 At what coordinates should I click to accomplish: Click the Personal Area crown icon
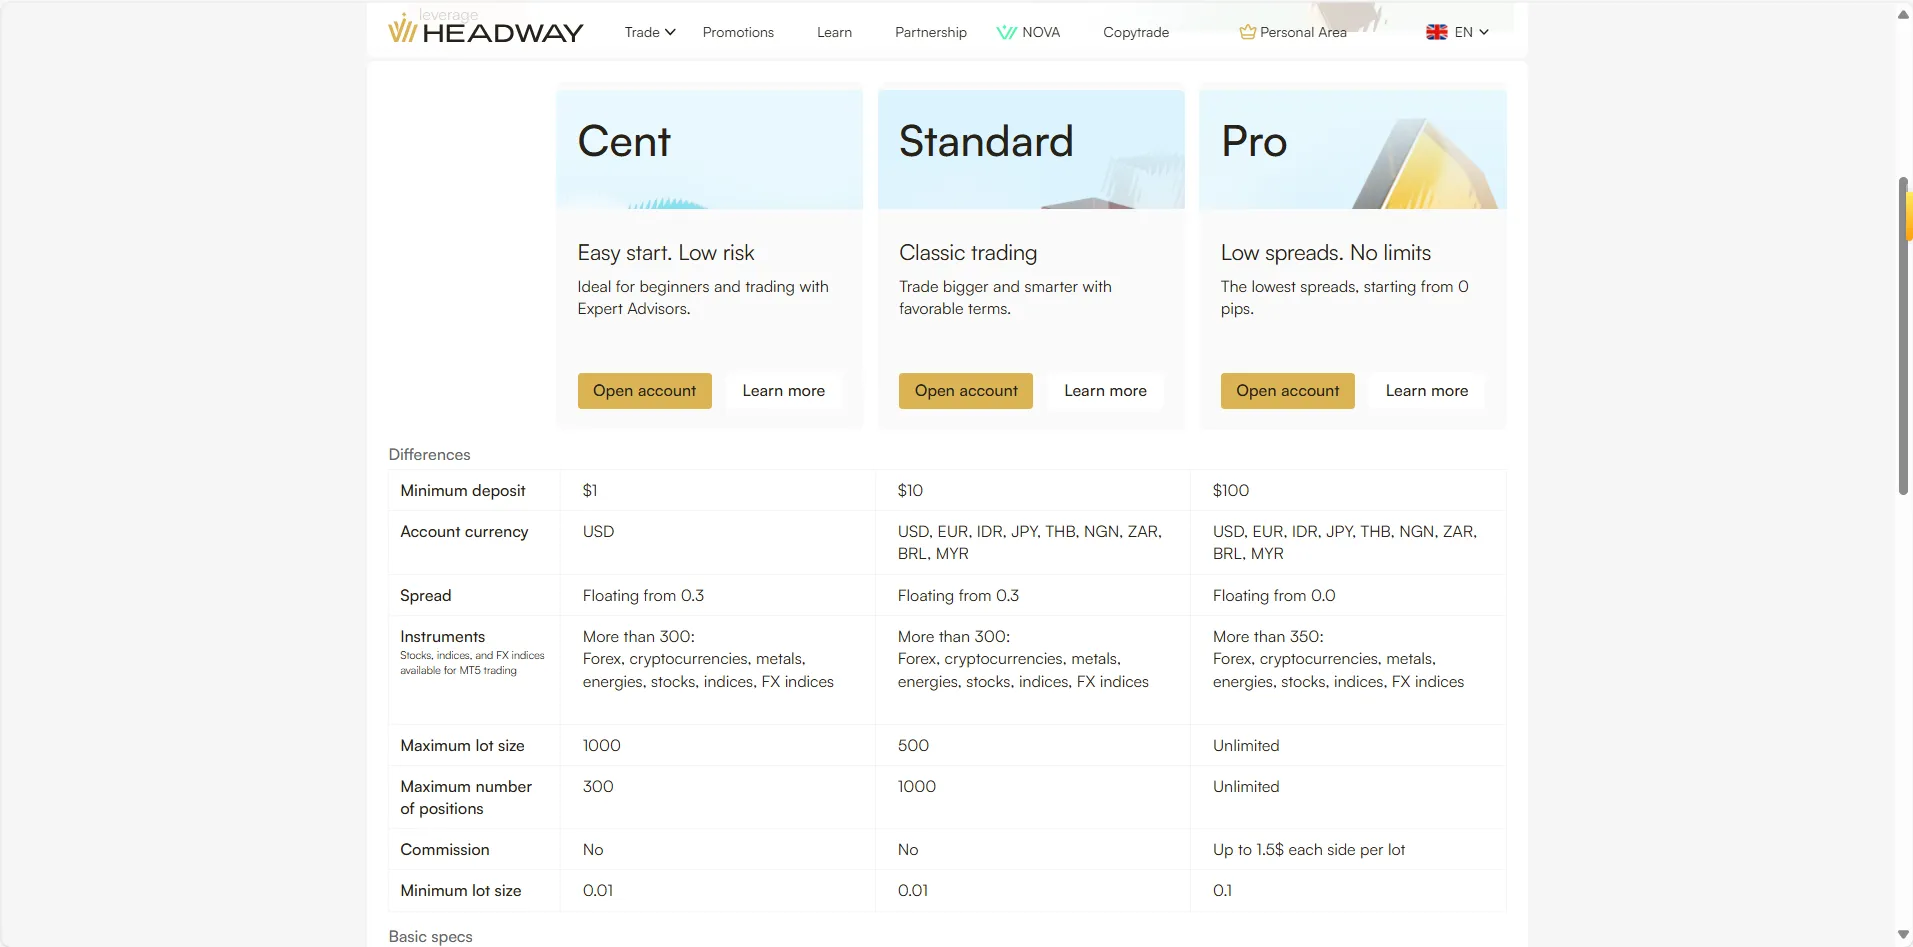click(1247, 32)
